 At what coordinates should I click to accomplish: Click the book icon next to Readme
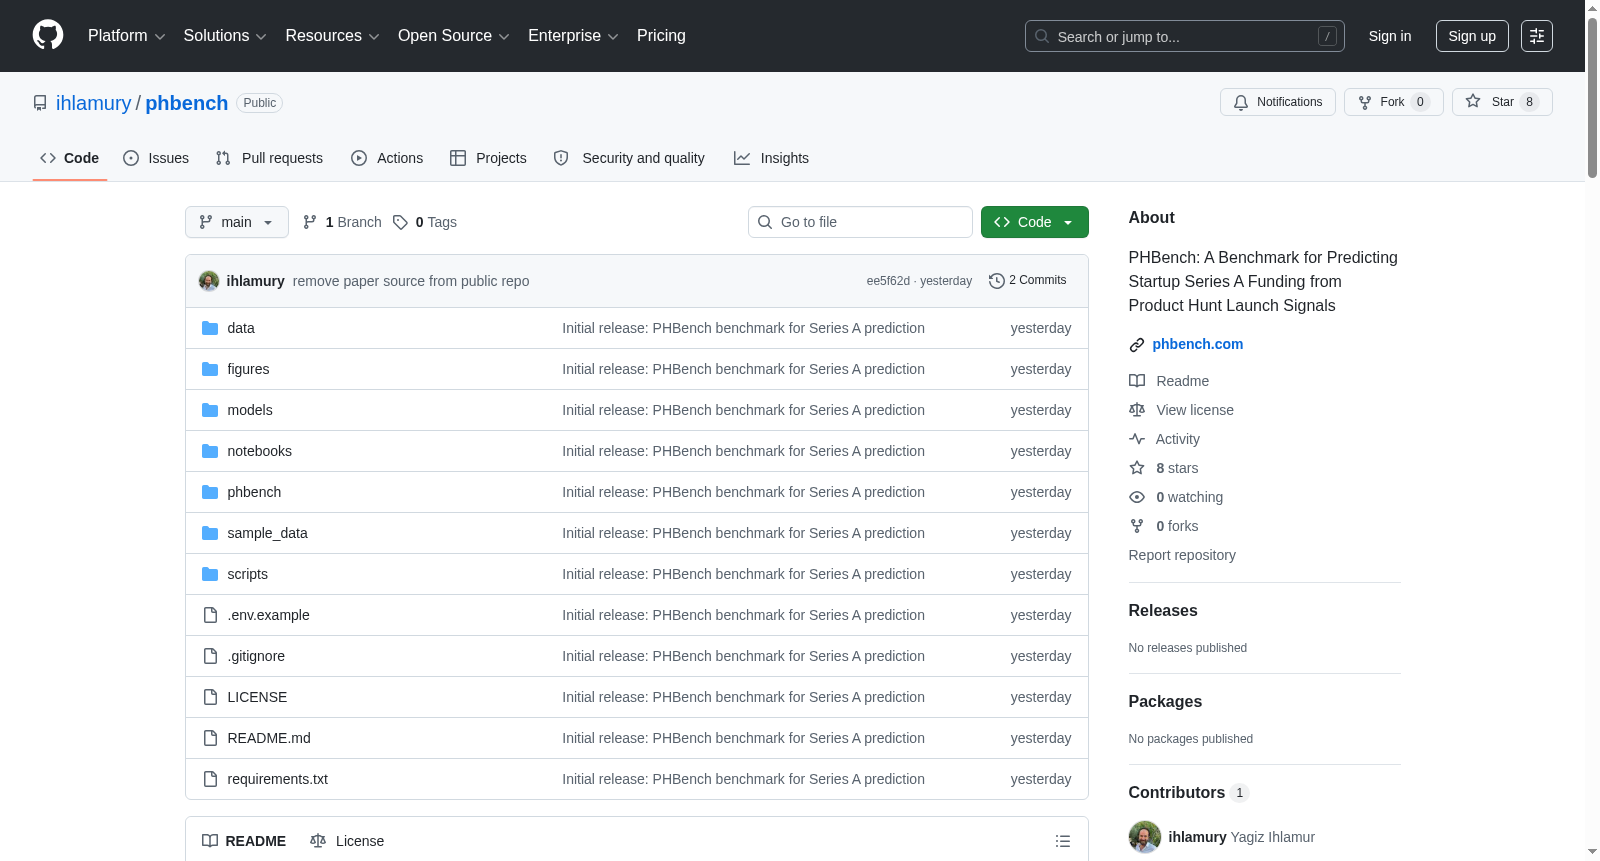tap(1137, 381)
